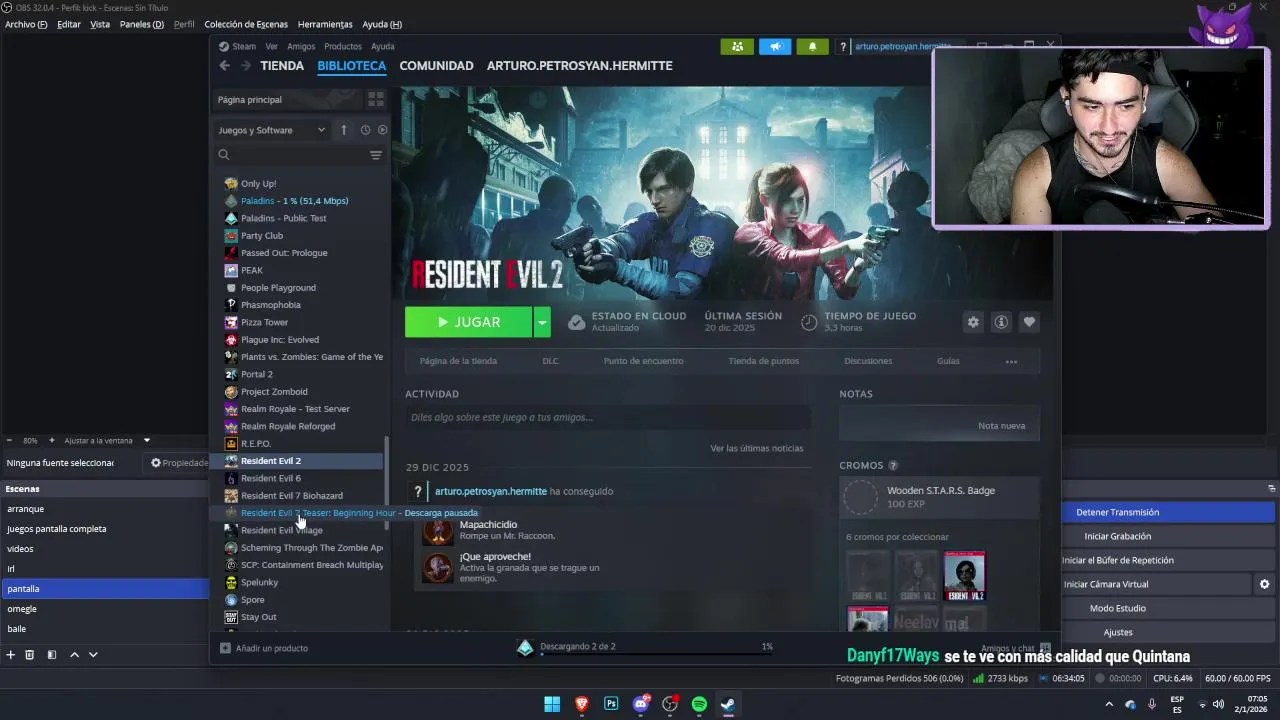Show ready-to-play games filter icon

[382, 130]
